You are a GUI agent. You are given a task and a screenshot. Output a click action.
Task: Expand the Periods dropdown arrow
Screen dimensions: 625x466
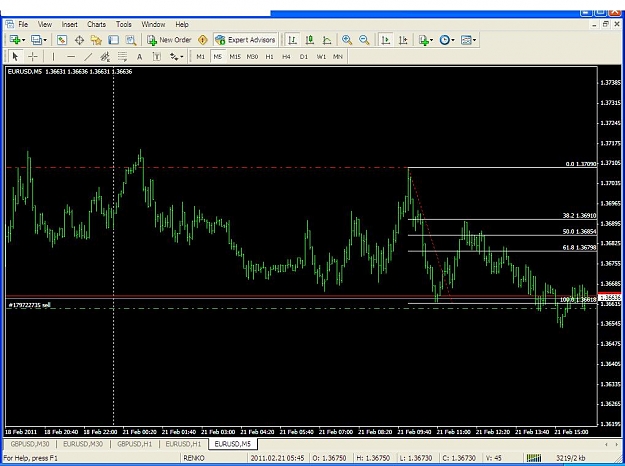(x=453, y=40)
